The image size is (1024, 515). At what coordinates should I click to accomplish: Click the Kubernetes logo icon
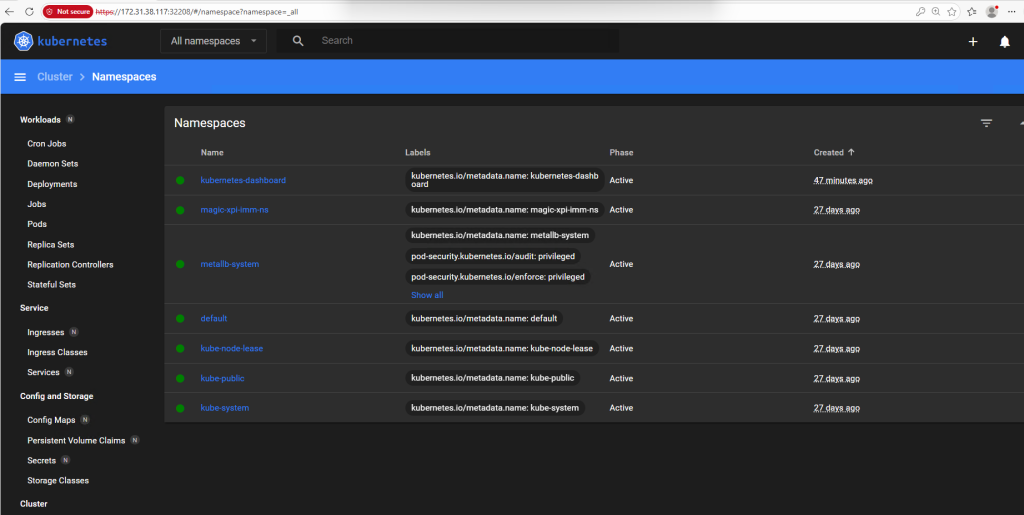(24, 41)
